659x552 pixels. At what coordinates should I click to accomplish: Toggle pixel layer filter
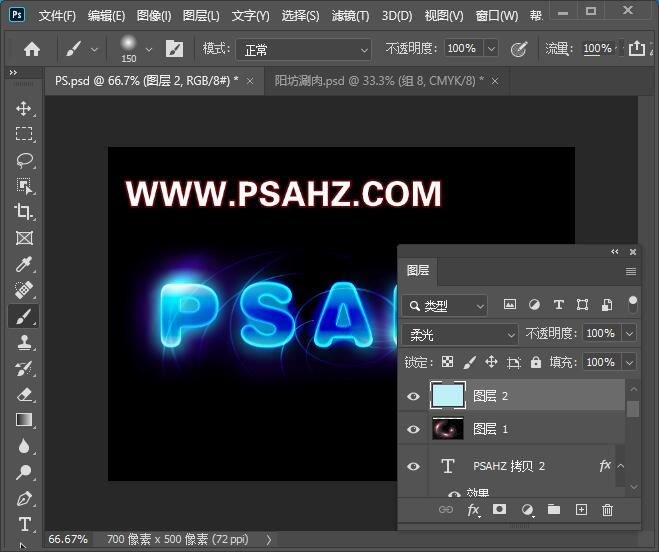510,304
